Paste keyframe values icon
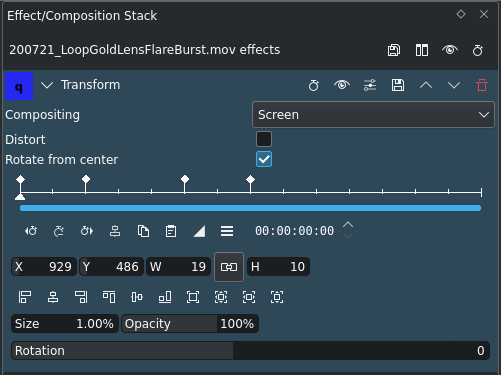 (x=171, y=231)
